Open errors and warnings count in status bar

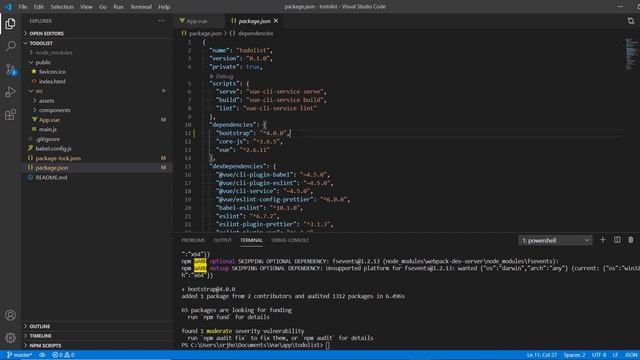point(63,355)
